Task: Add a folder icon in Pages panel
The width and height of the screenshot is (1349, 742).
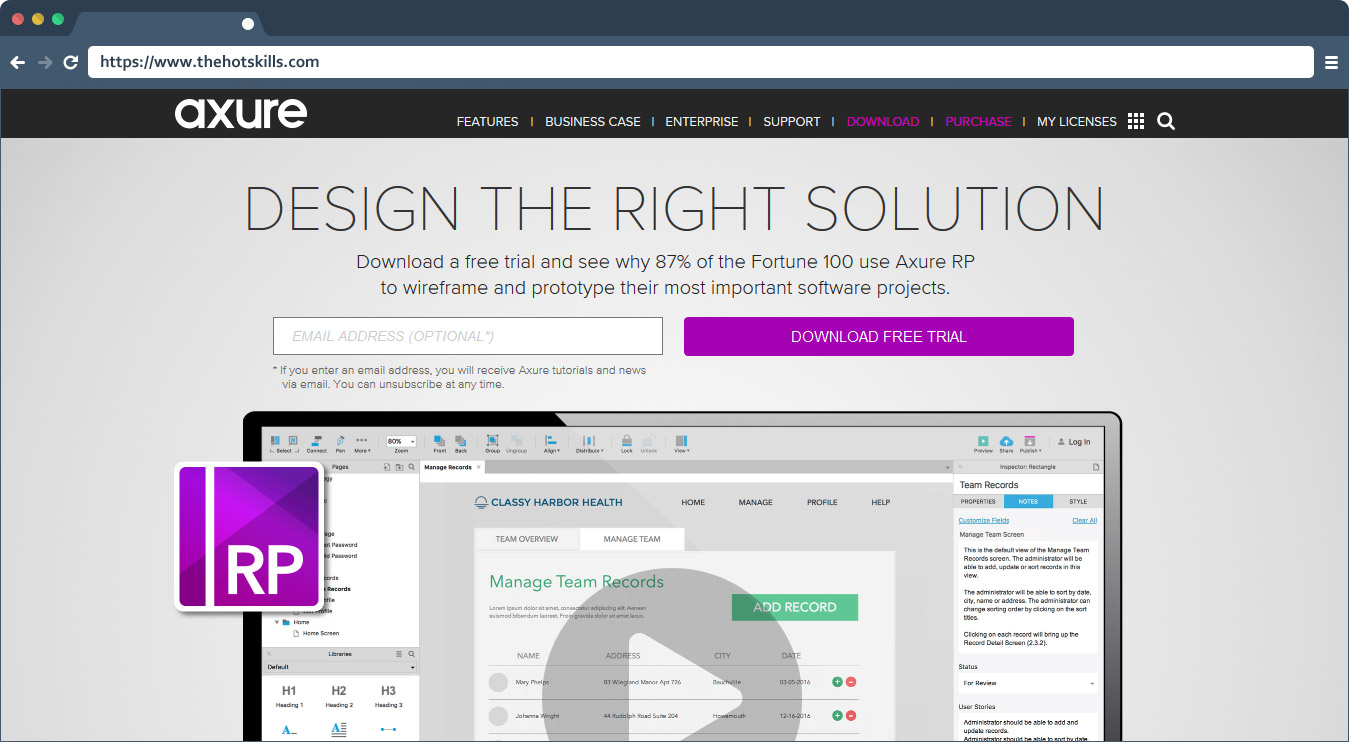Action: pyautogui.click(x=399, y=467)
